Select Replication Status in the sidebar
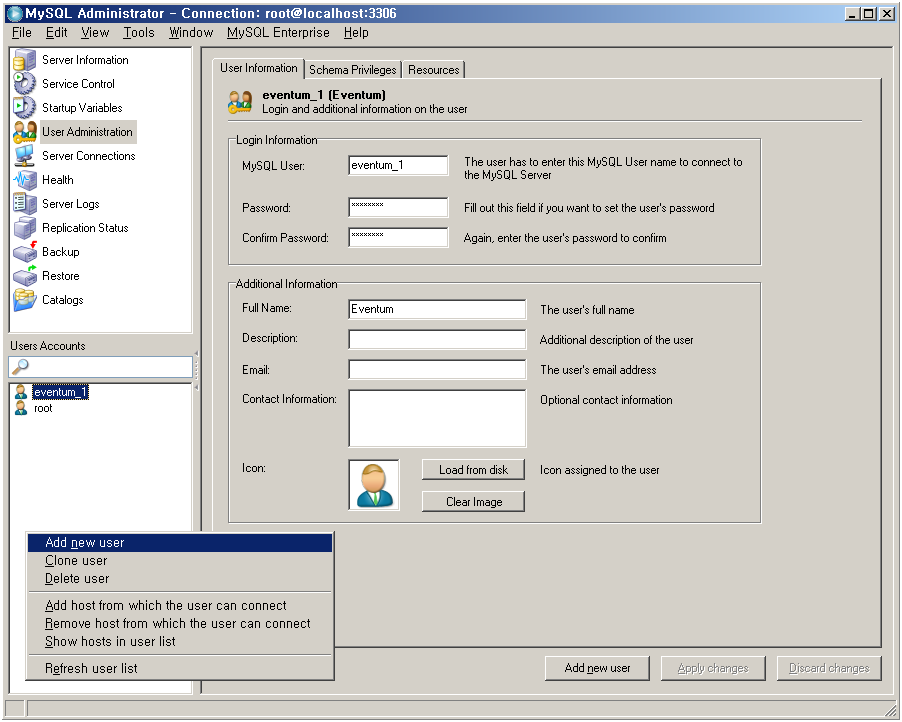Viewport: 902px width, 722px height. coord(85,228)
